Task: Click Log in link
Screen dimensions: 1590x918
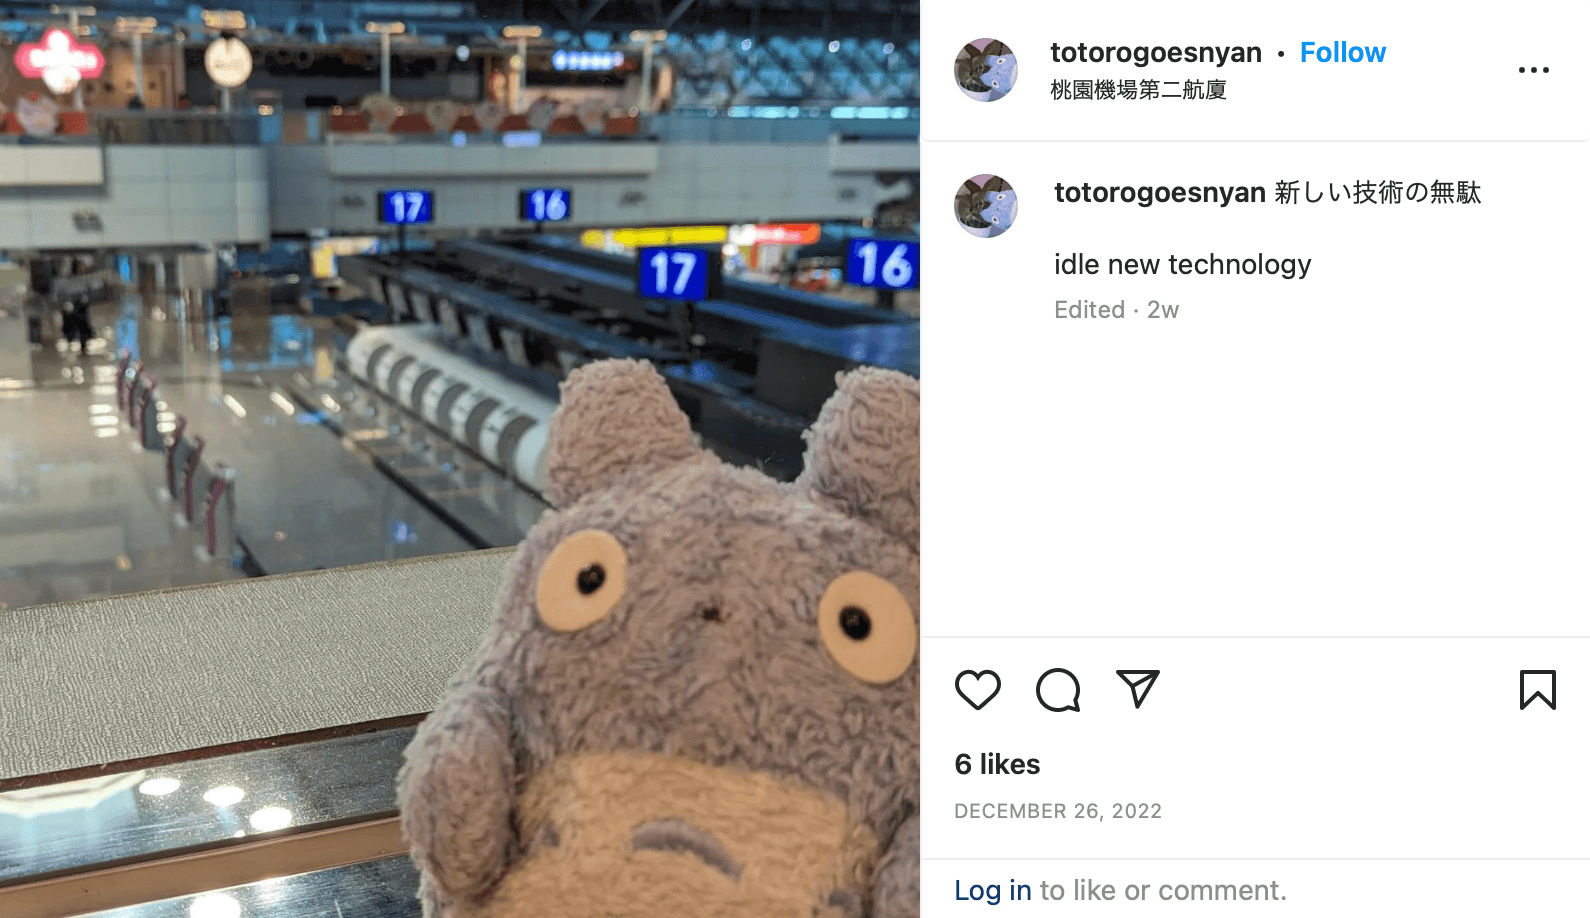Action: (992, 890)
